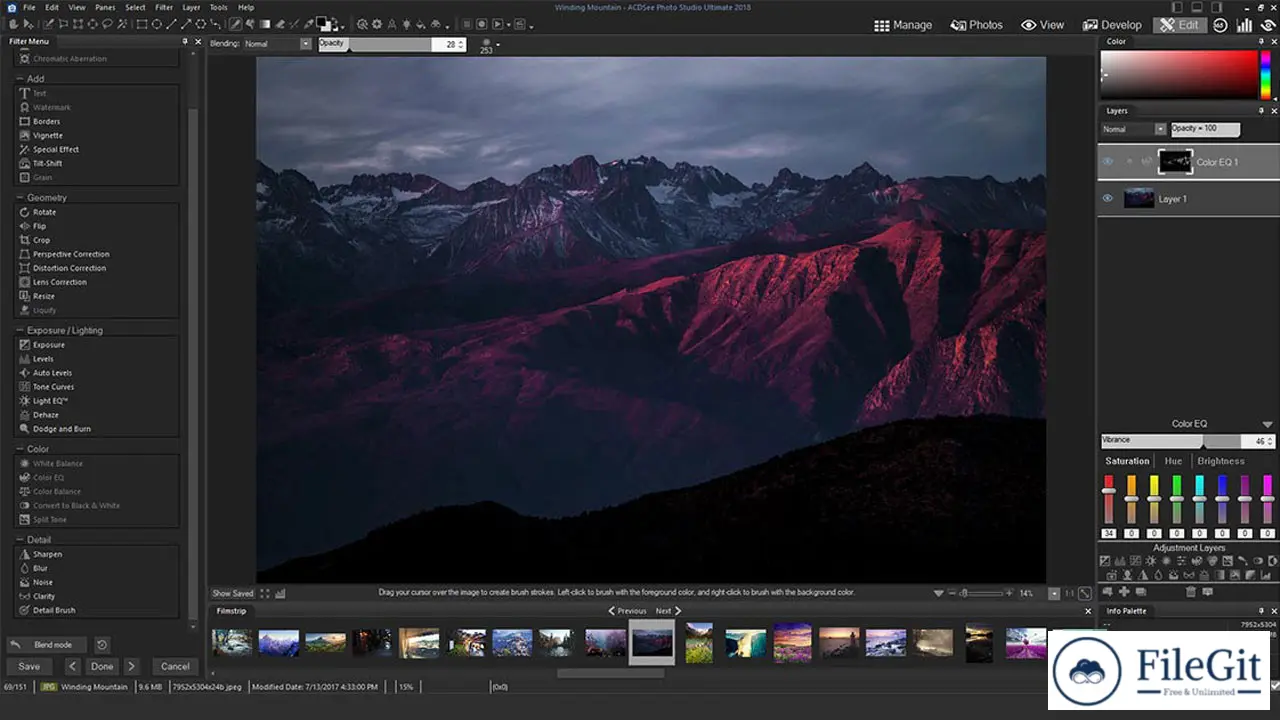
Task: Click the Cancel button
Action: (x=175, y=666)
